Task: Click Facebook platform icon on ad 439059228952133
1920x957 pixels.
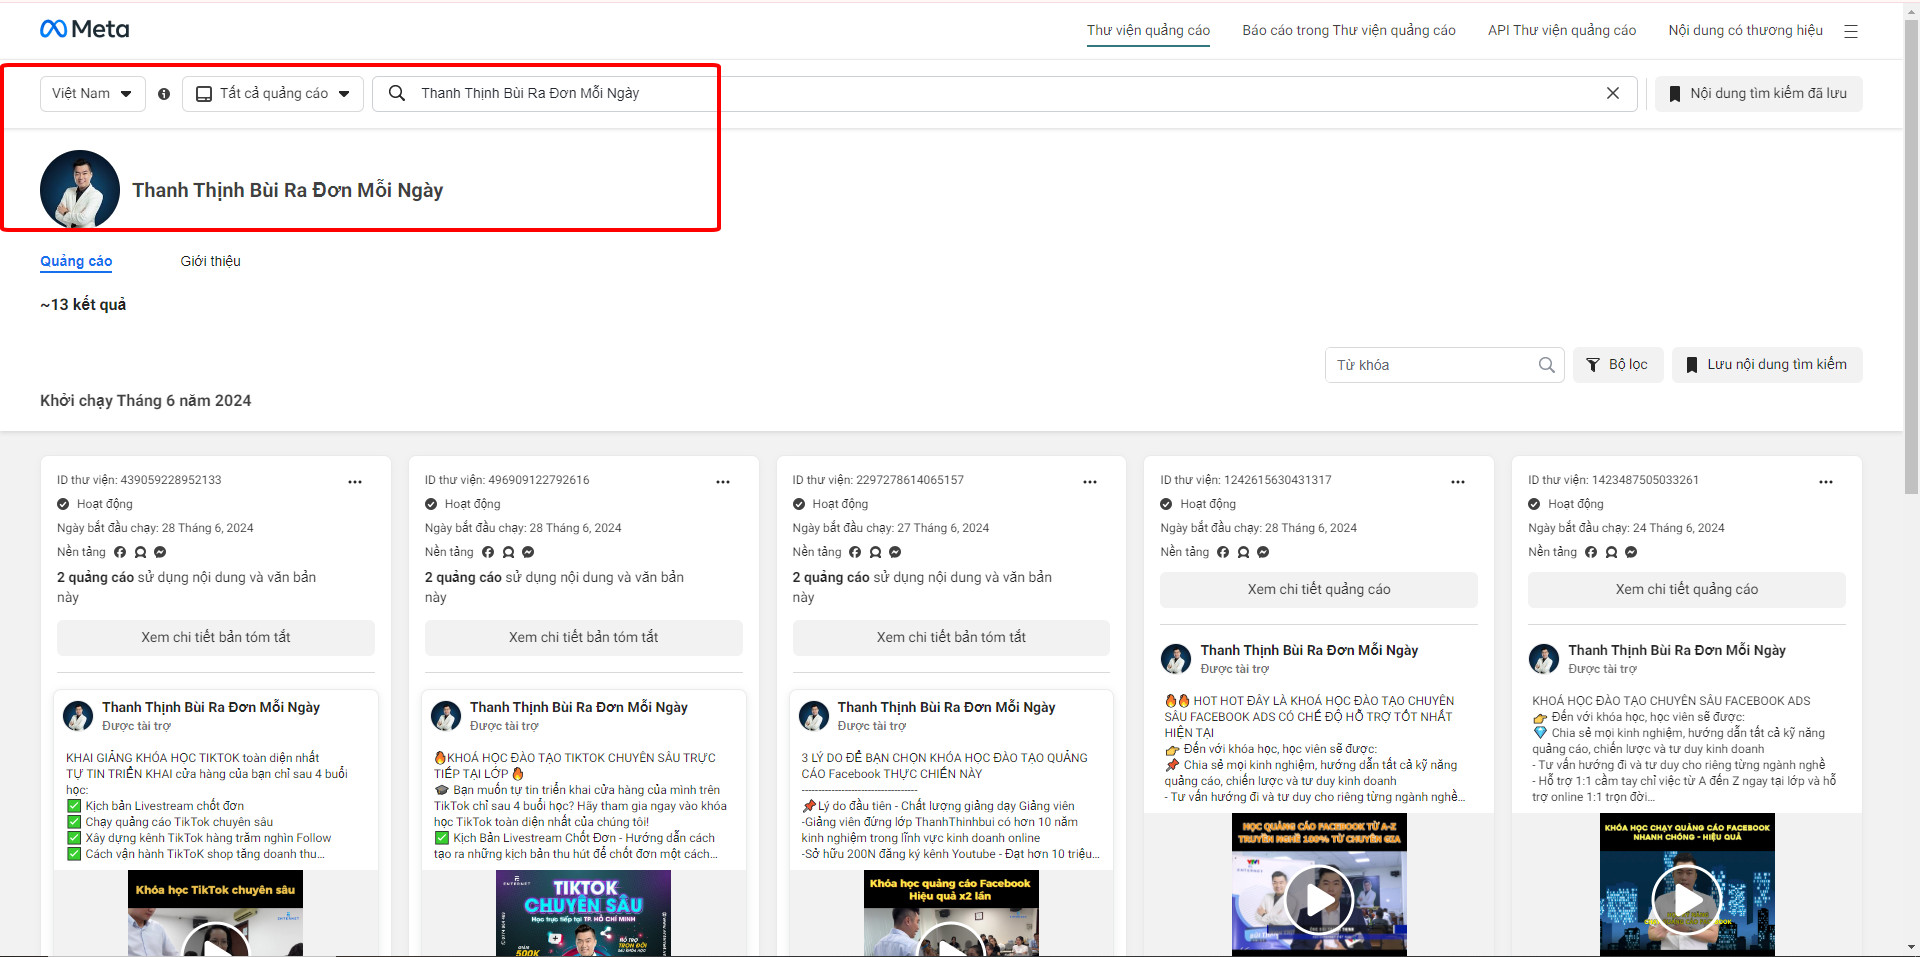Action: pyautogui.click(x=120, y=552)
